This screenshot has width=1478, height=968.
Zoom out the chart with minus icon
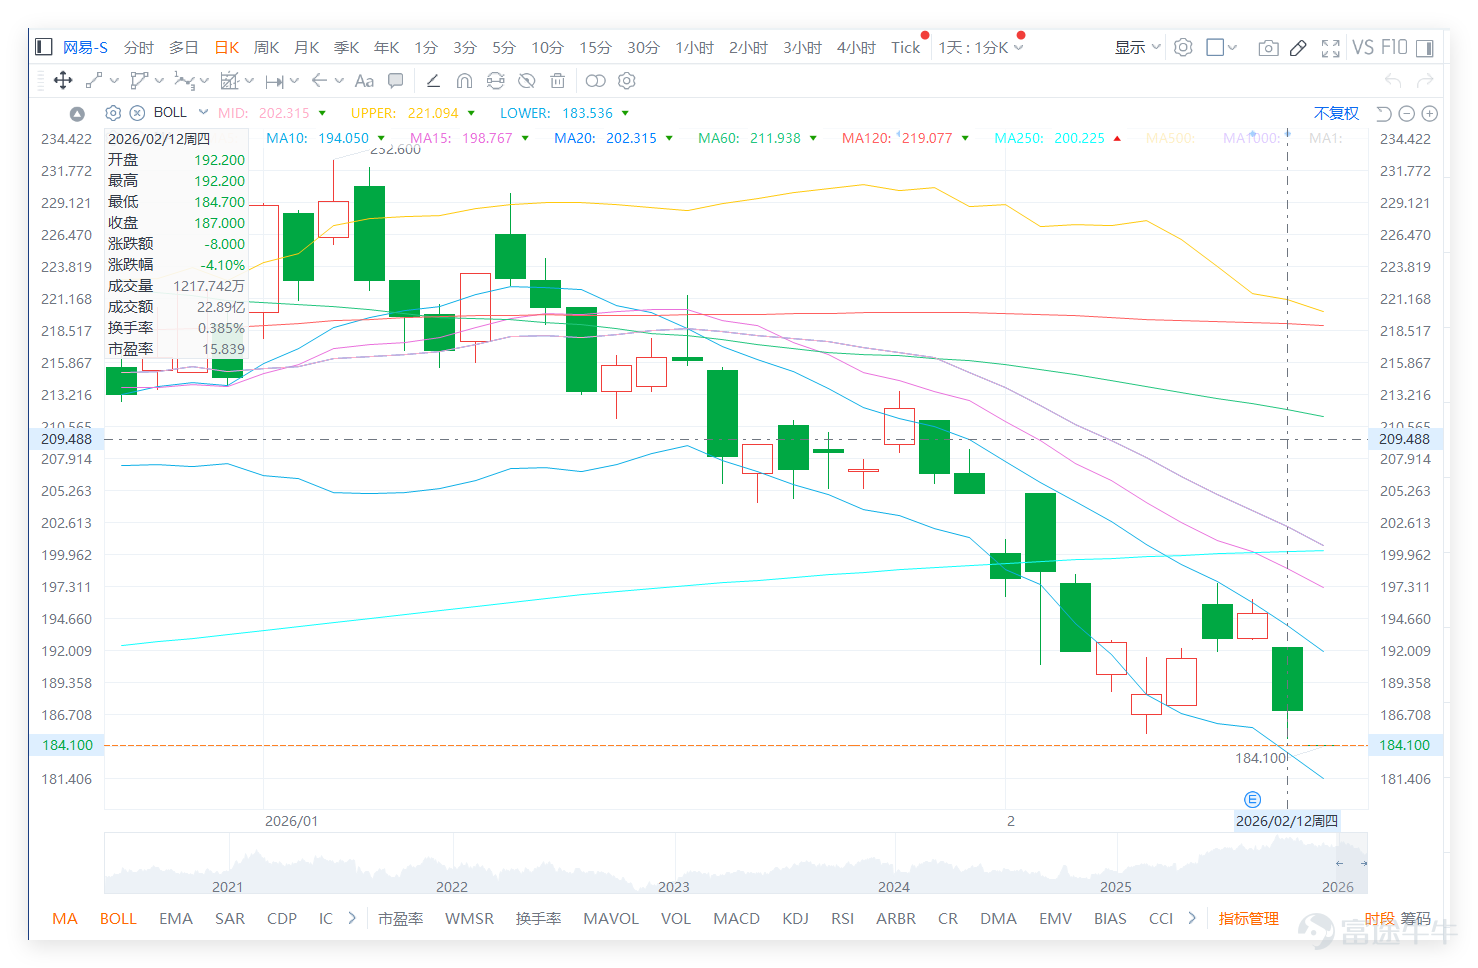pyautogui.click(x=1407, y=114)
